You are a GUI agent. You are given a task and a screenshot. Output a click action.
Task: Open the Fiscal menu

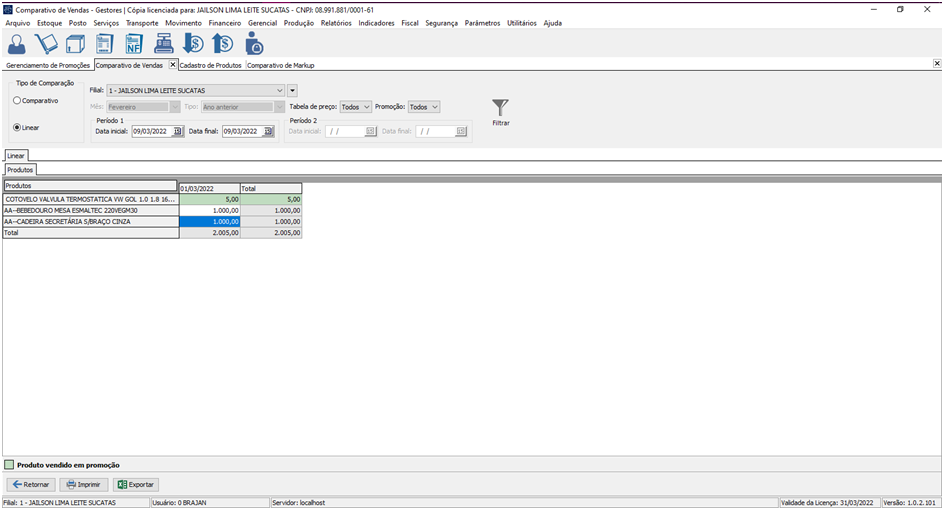[x=410, y=23]
